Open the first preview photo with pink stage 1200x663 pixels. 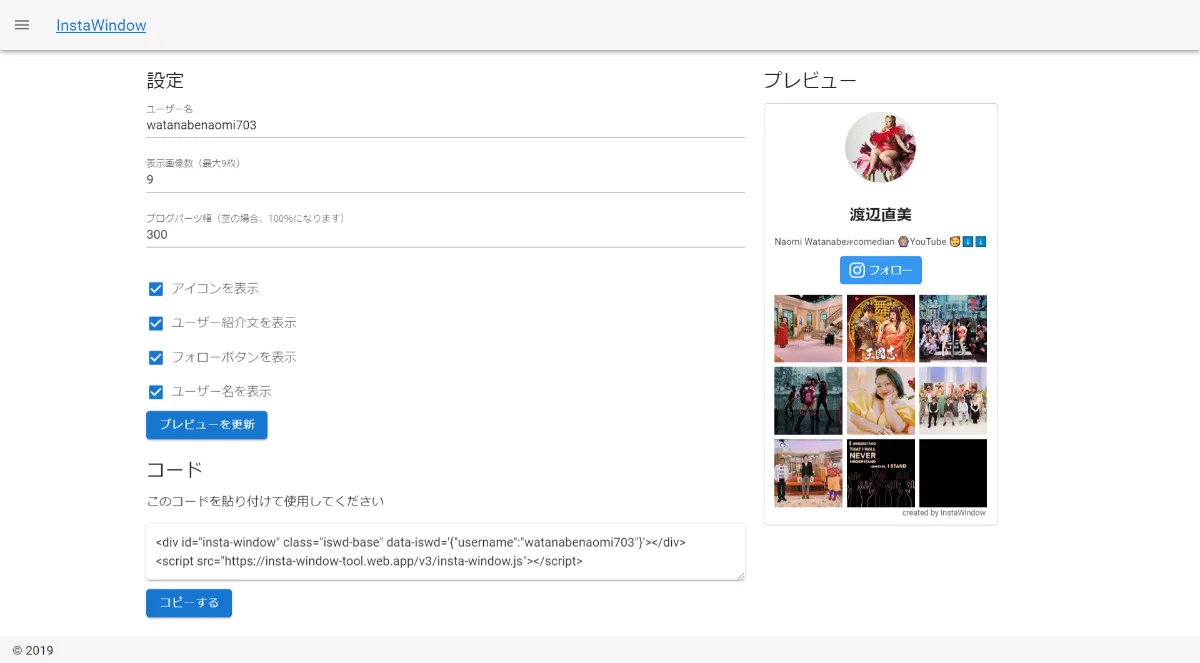[808, 328]
